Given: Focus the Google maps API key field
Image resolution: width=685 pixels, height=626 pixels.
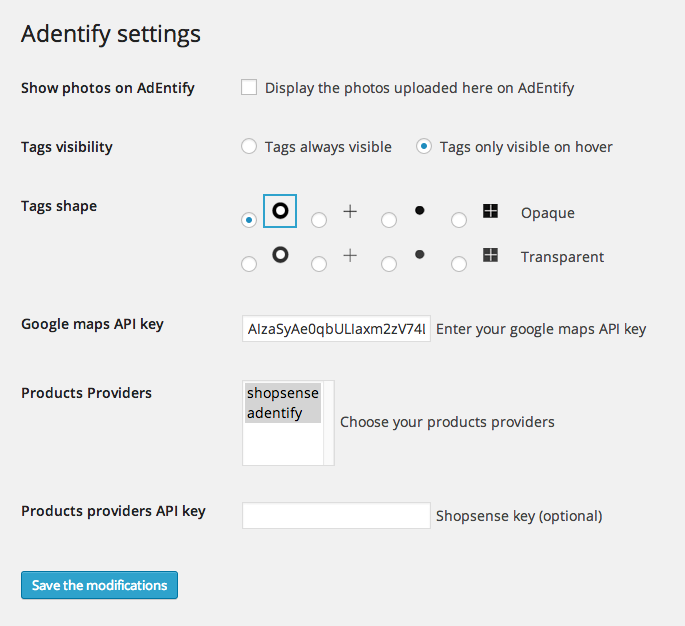Looking at the screenshot, I should [x=336, y=329].
